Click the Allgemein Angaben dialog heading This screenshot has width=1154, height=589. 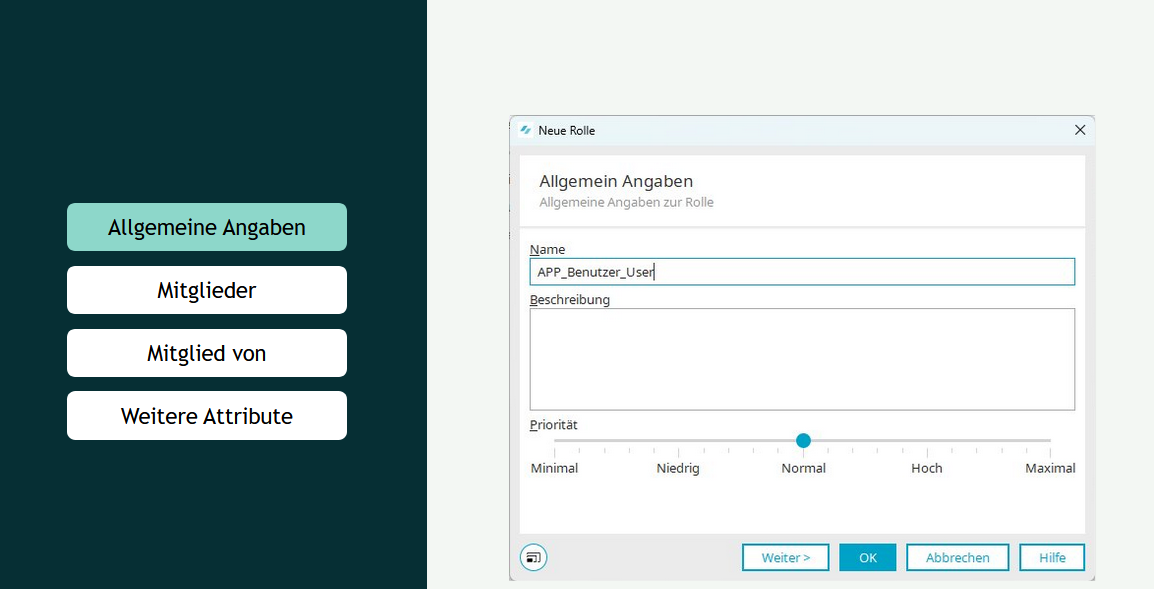(x=616, y=181)
